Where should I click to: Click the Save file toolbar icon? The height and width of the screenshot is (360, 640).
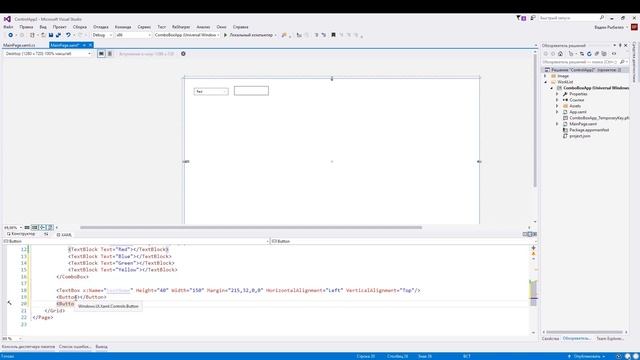[51, 35]
